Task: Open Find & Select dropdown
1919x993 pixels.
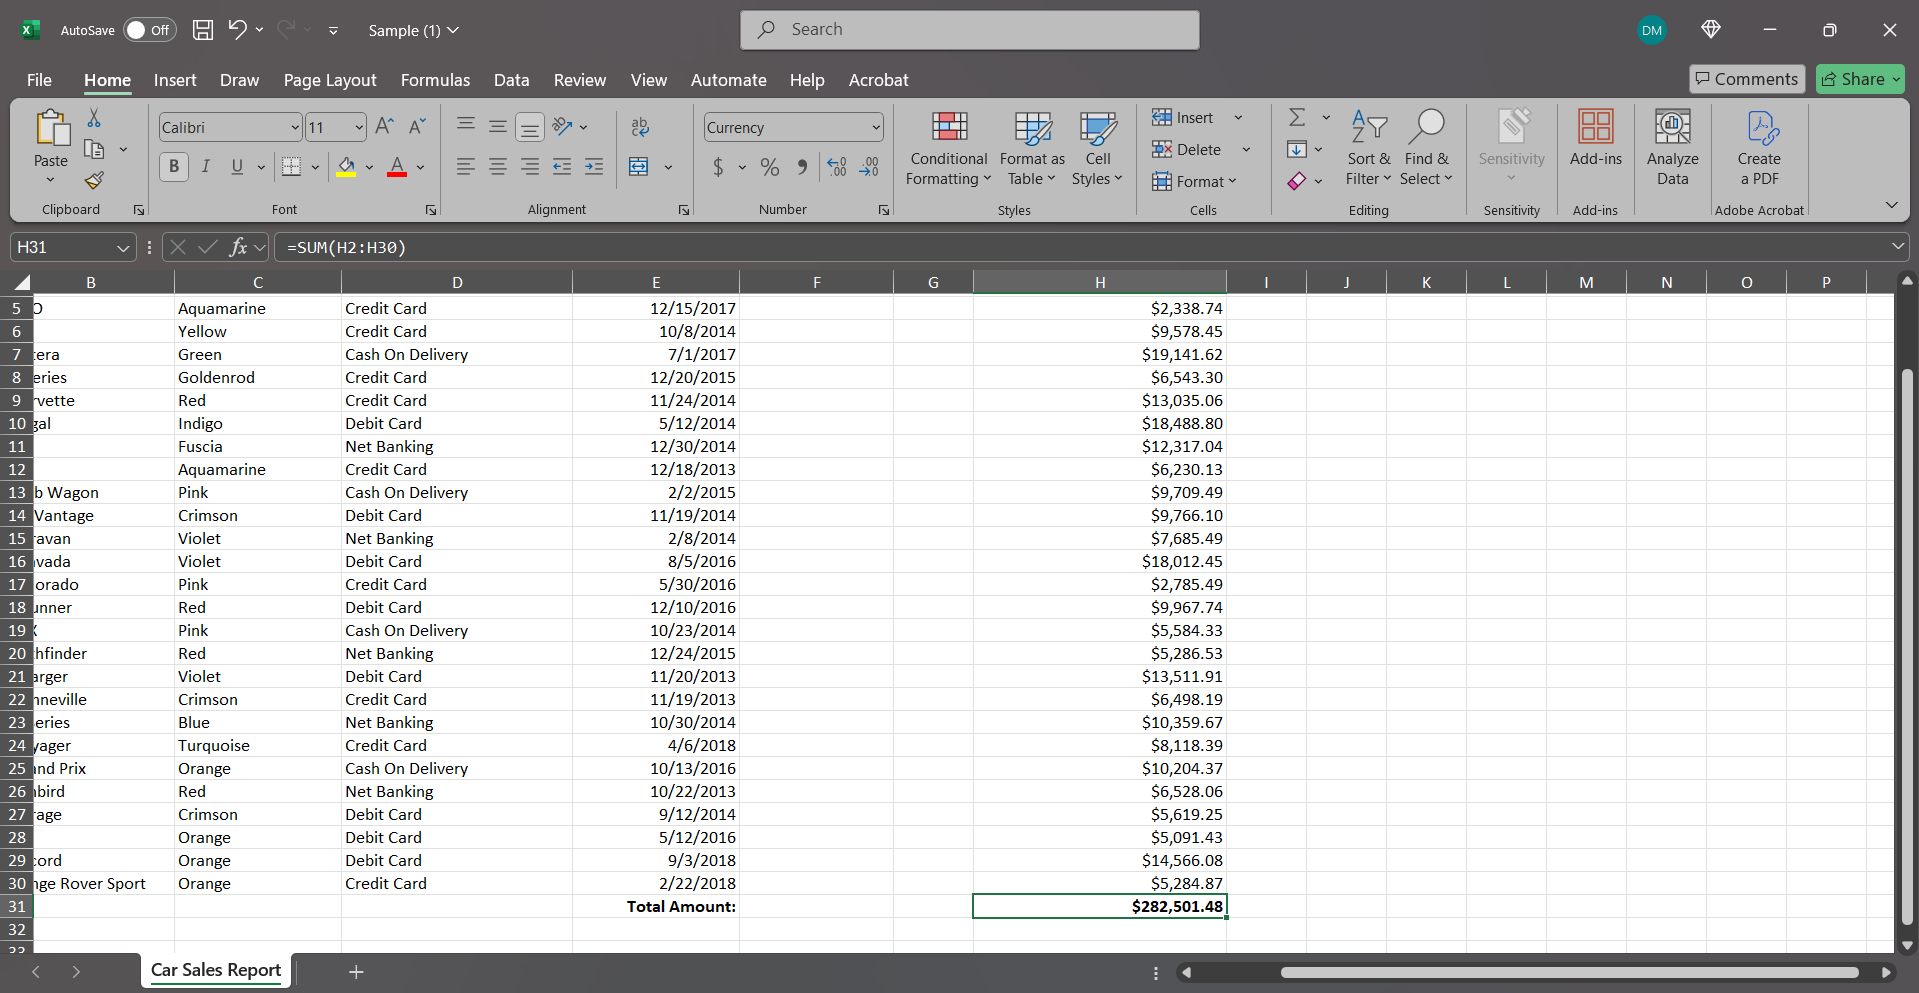Action: 1426,148
